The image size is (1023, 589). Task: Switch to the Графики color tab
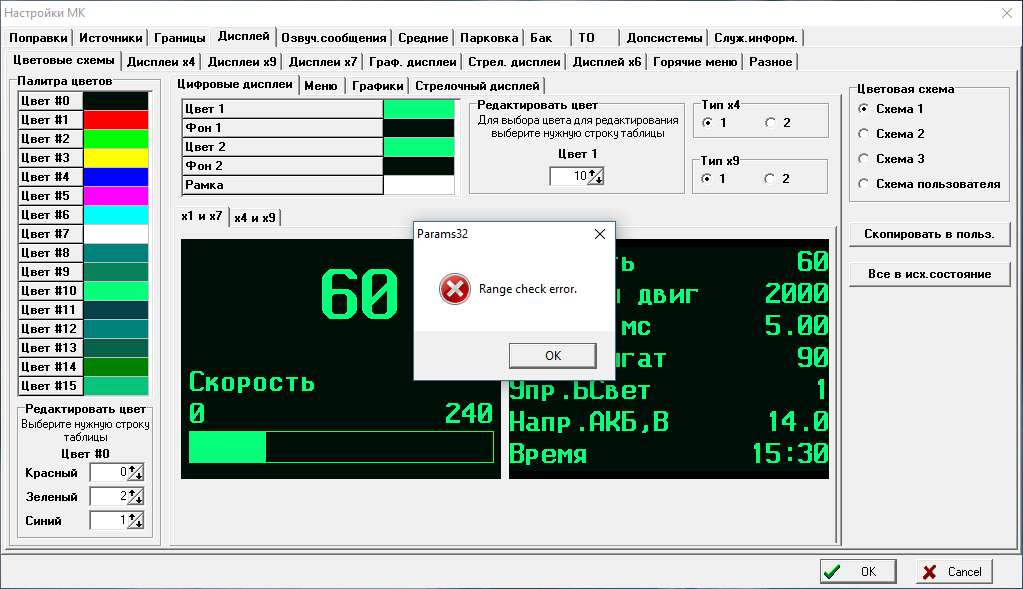tap(377, 86)
